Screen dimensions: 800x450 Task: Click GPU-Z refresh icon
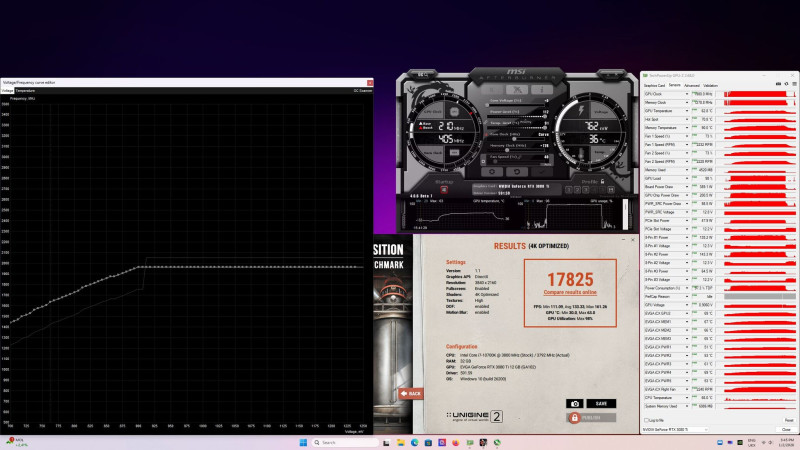786,84
